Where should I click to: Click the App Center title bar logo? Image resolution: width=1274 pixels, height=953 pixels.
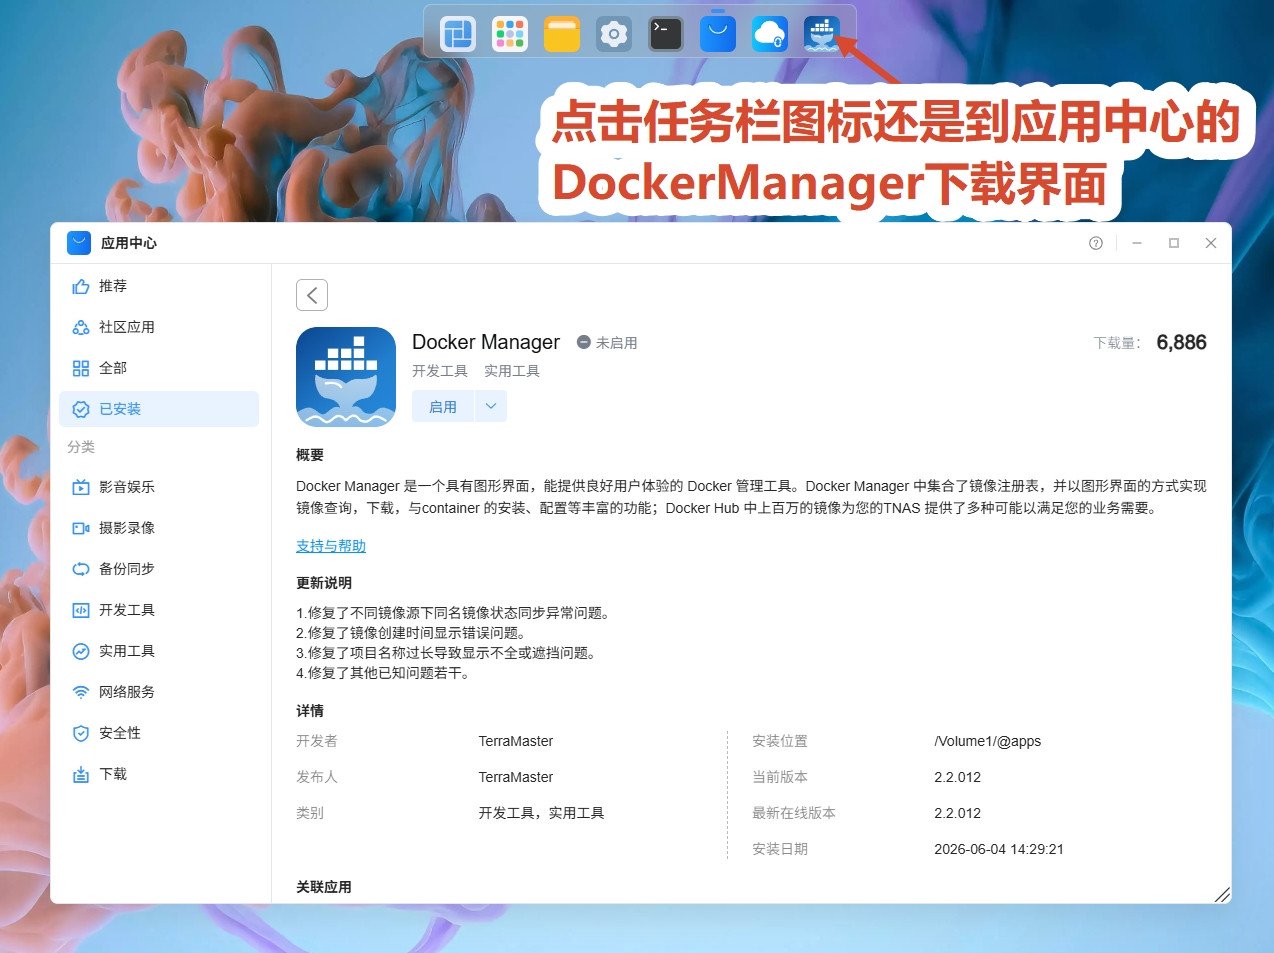click(79, 243)
